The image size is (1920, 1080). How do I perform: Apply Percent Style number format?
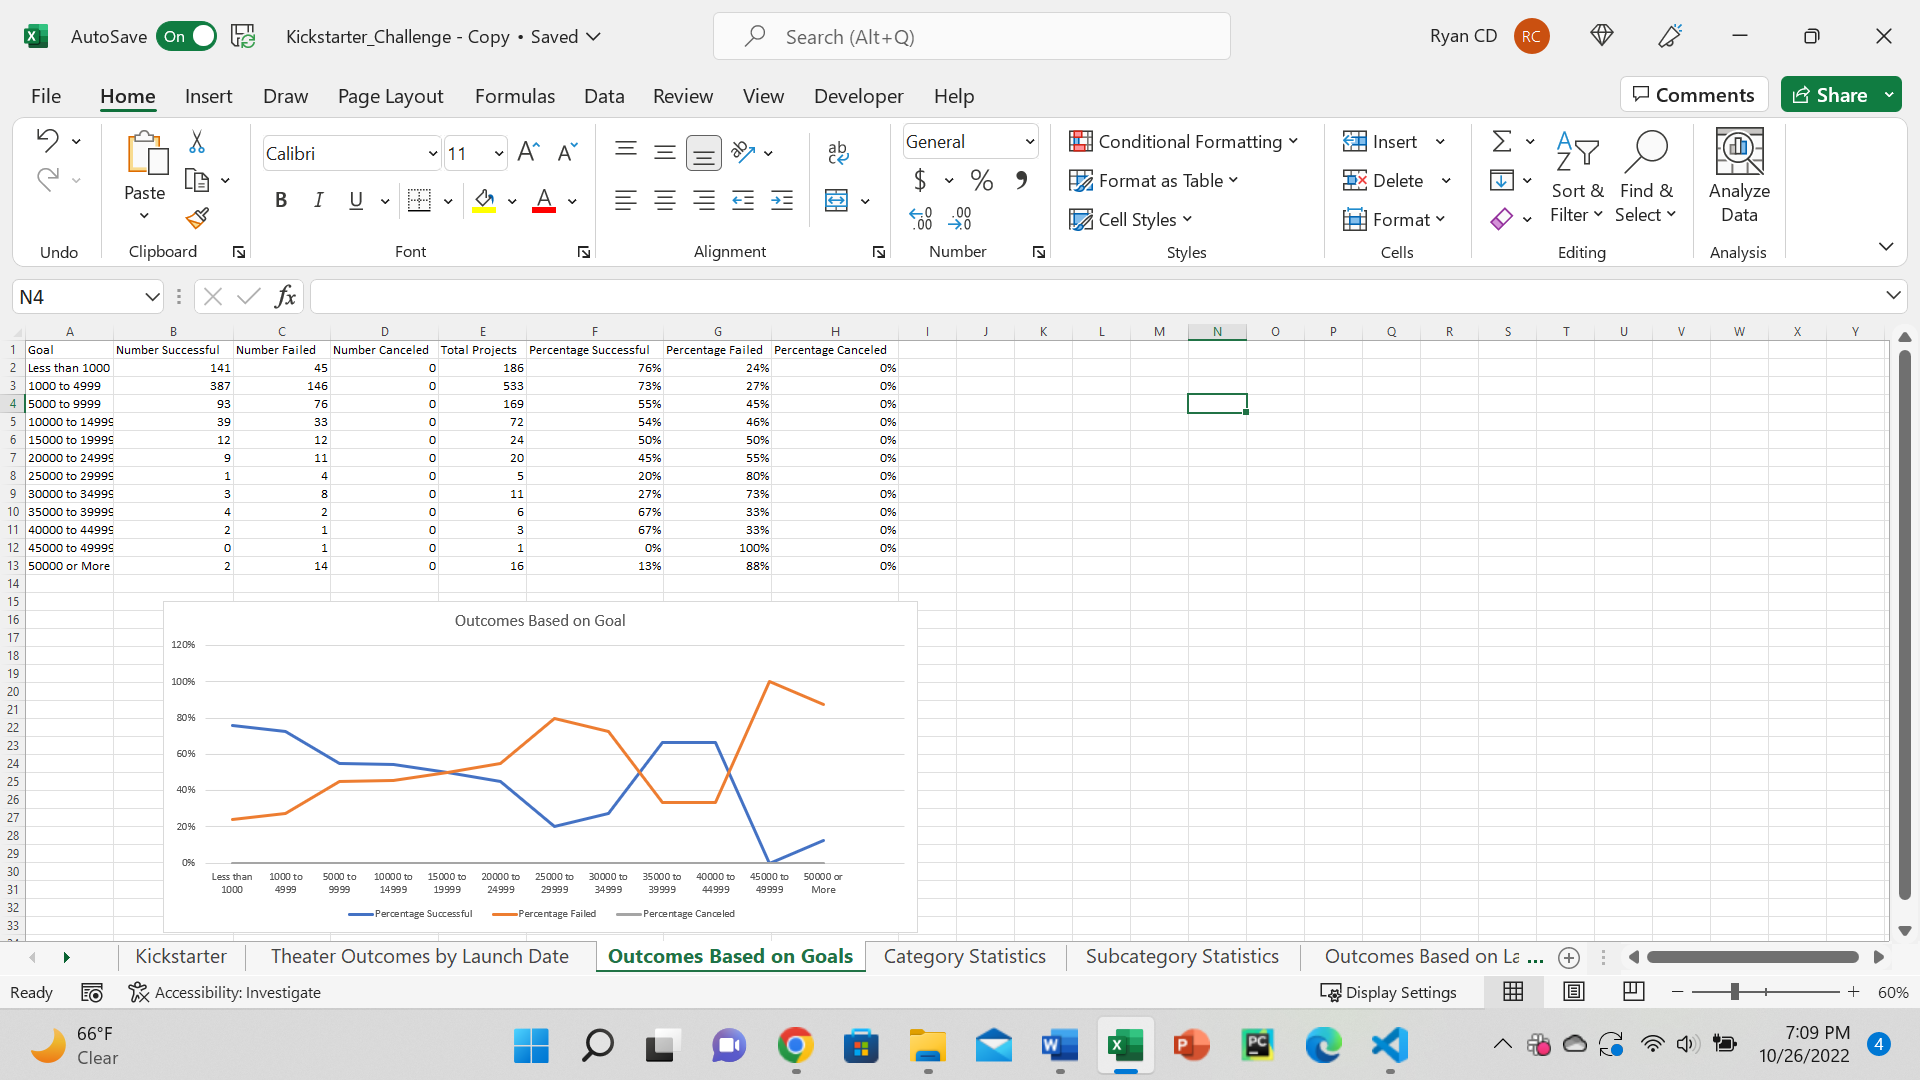coord(982,180)
